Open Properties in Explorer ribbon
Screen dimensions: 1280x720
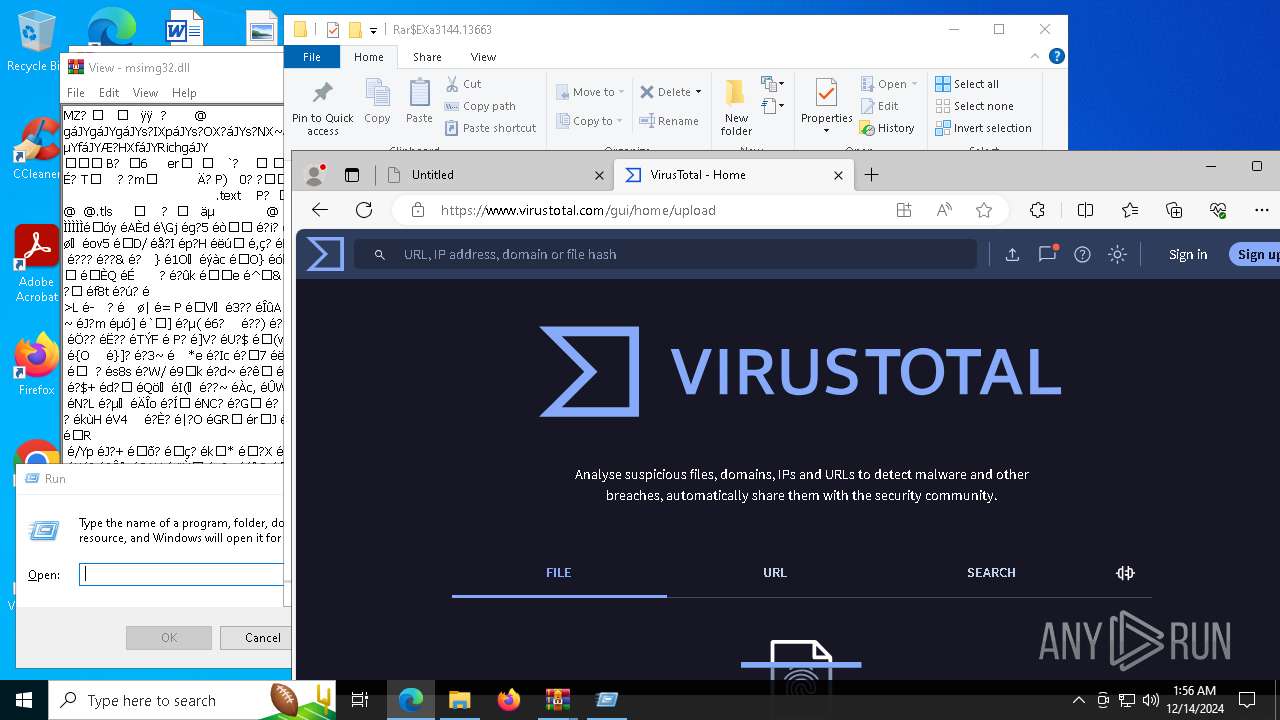point(826,101)
